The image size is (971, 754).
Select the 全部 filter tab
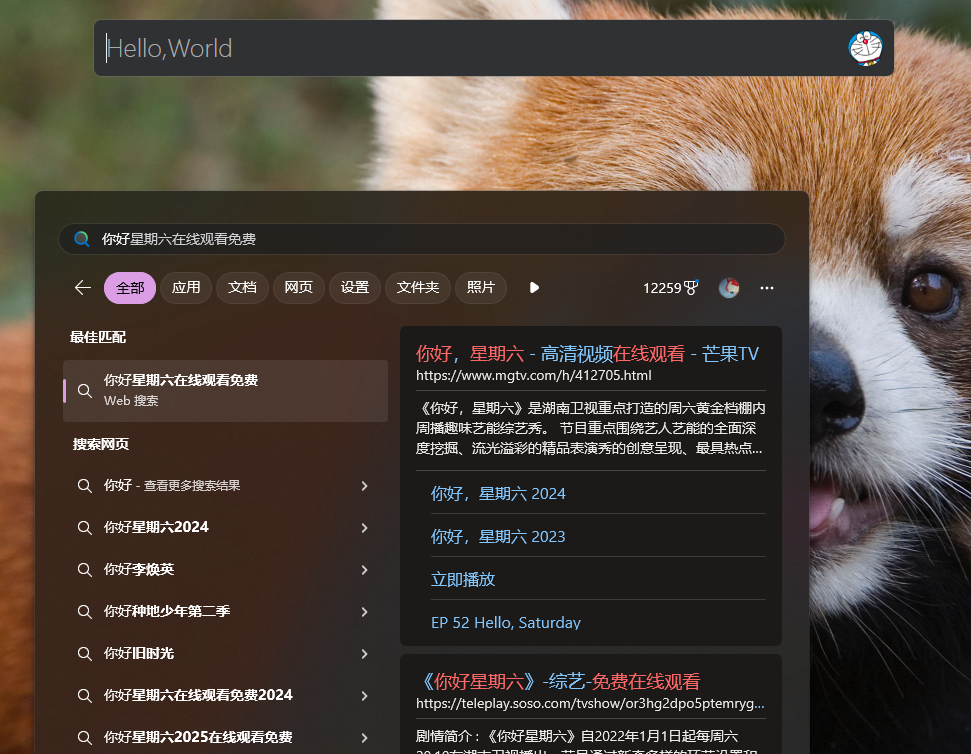[130, 288]
